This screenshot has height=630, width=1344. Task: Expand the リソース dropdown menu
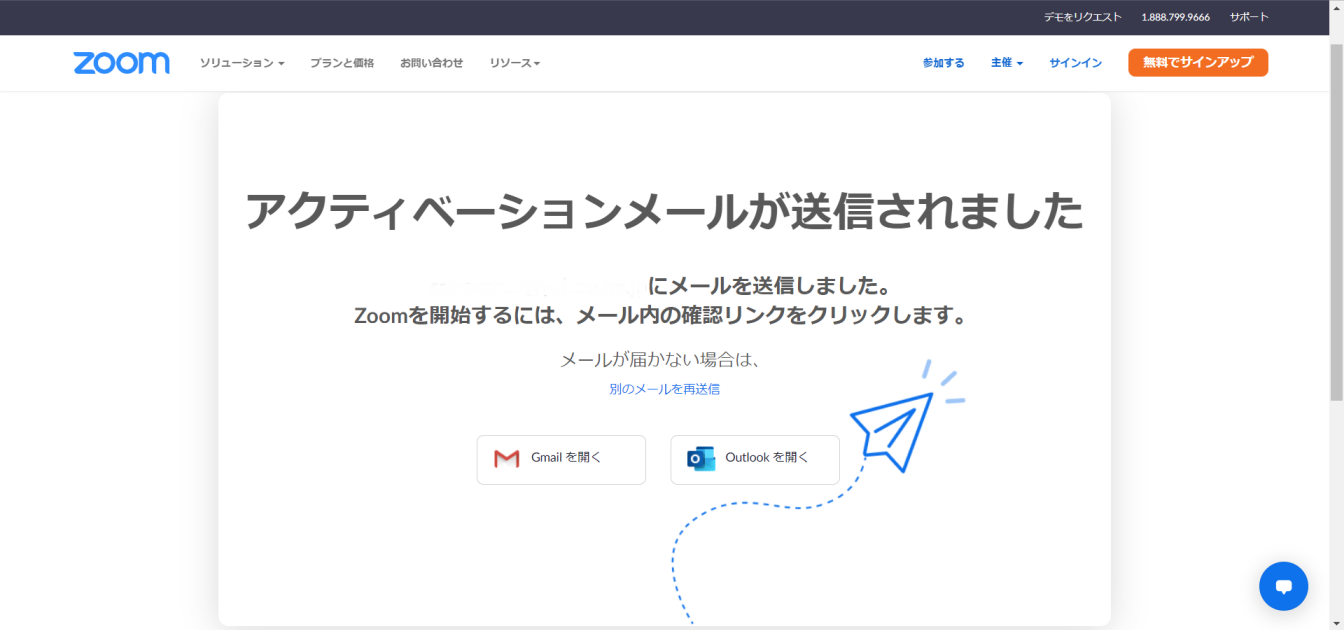[x=514, y=63]
